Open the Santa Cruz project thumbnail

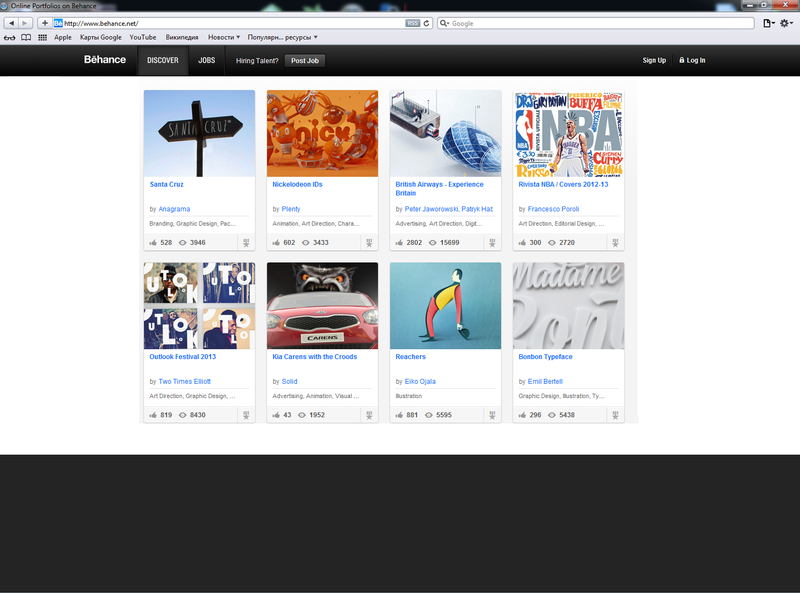199,133
